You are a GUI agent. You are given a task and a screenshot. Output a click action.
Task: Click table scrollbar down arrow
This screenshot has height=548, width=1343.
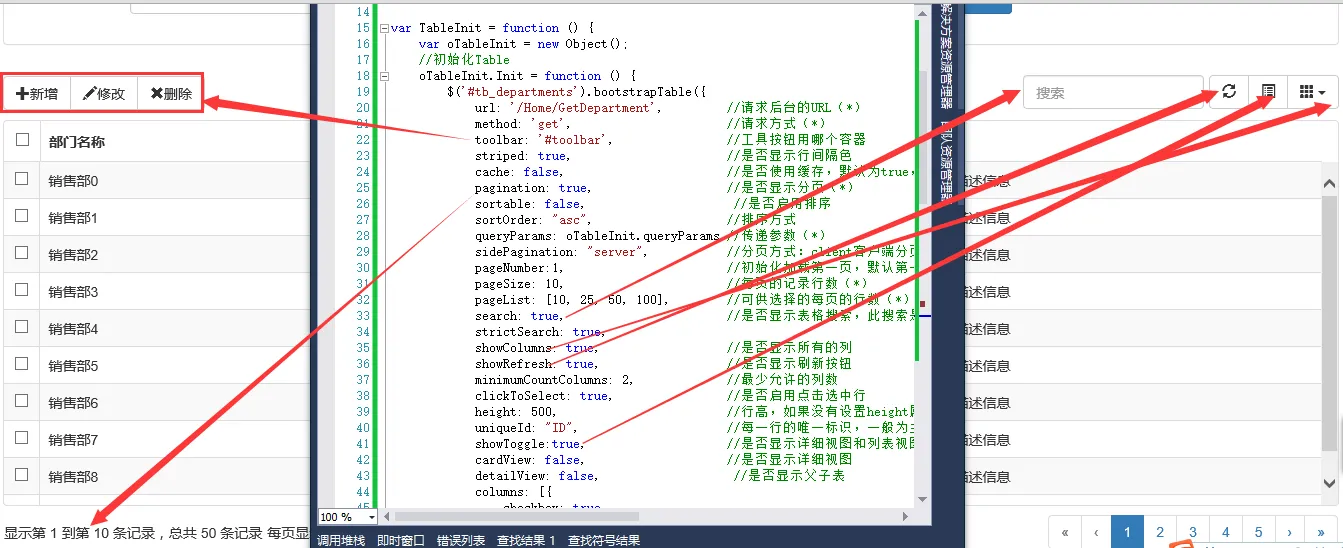[x=1329, y=486]
